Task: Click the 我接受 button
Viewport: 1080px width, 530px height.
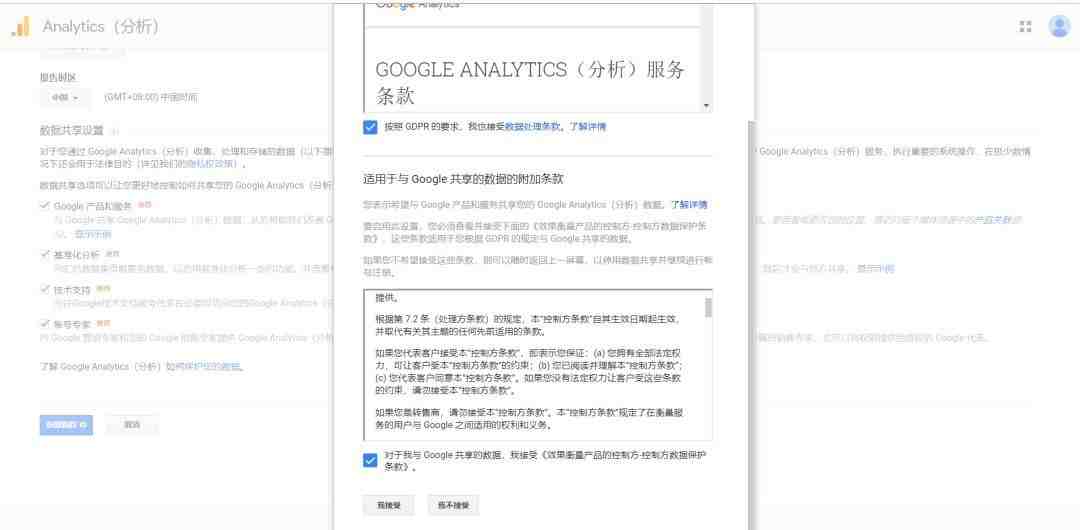Action: click(x=388, y=505)
